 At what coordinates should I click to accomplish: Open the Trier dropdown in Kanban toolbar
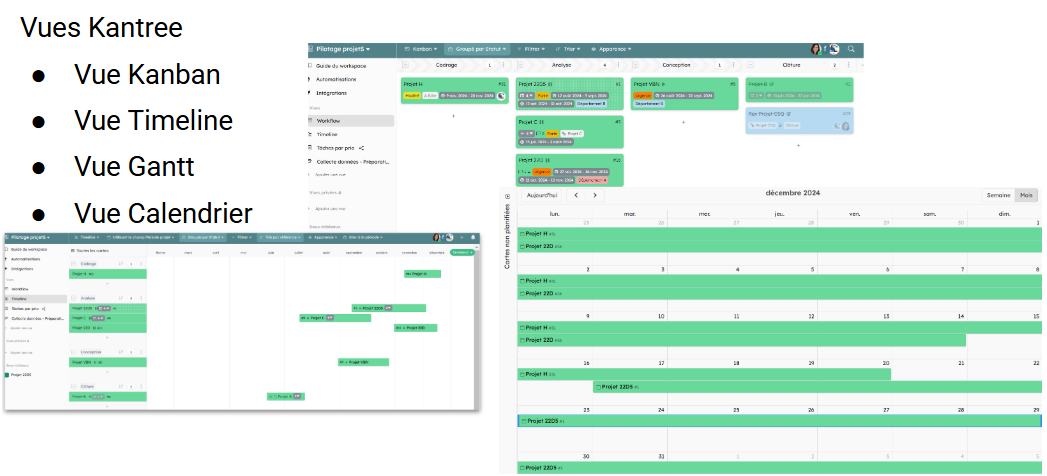coord(568,49)
